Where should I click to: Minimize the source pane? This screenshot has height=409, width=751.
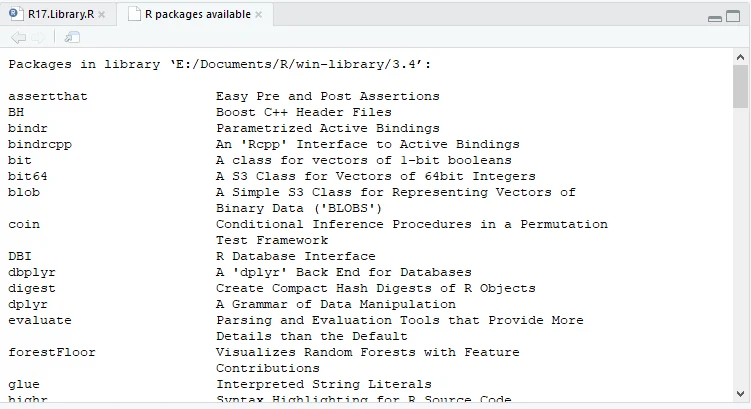coord(716,17)
